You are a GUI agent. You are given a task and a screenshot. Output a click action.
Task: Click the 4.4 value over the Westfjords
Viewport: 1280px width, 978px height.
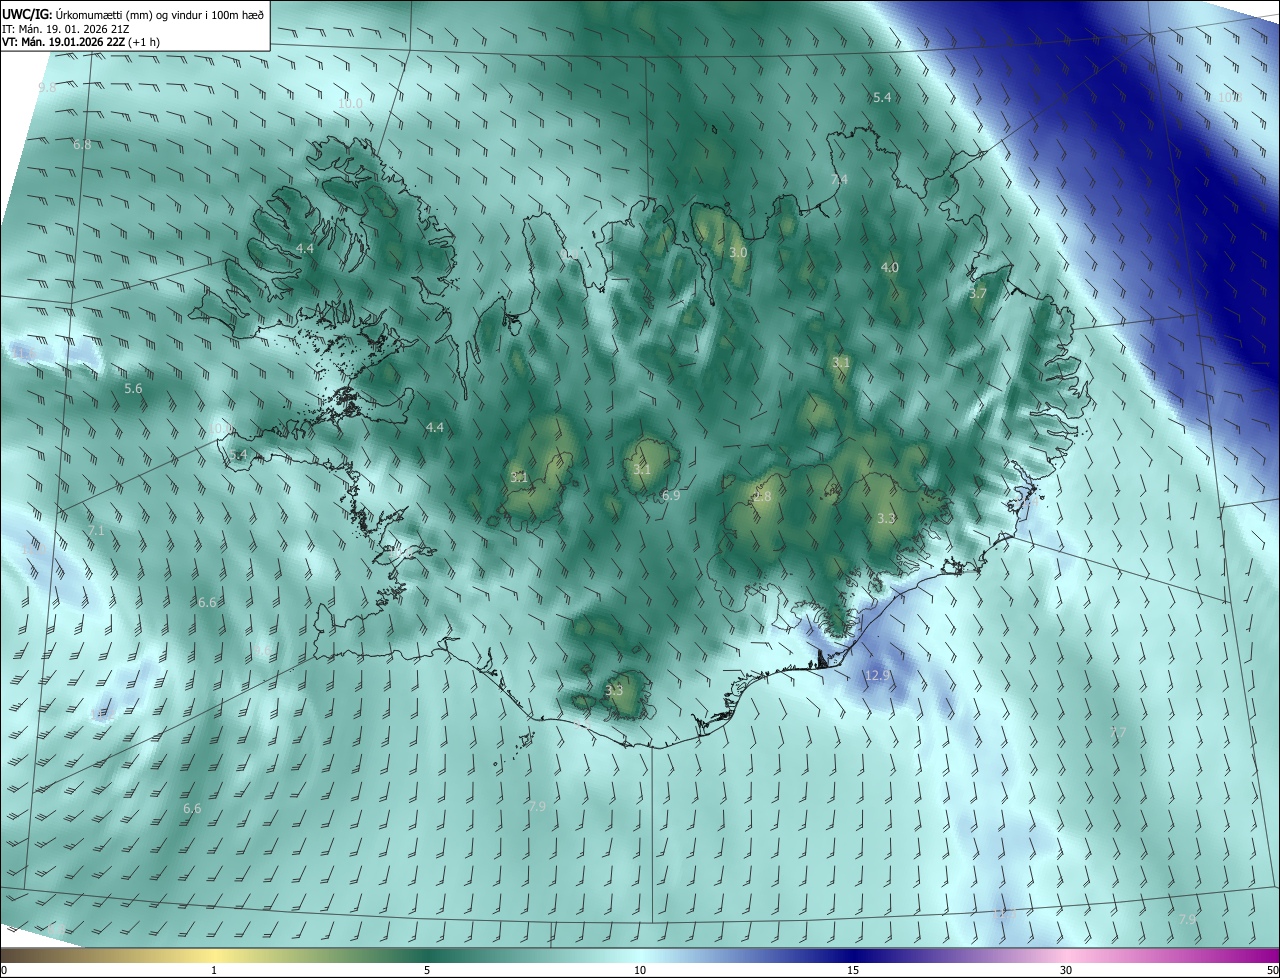(305, 248)
